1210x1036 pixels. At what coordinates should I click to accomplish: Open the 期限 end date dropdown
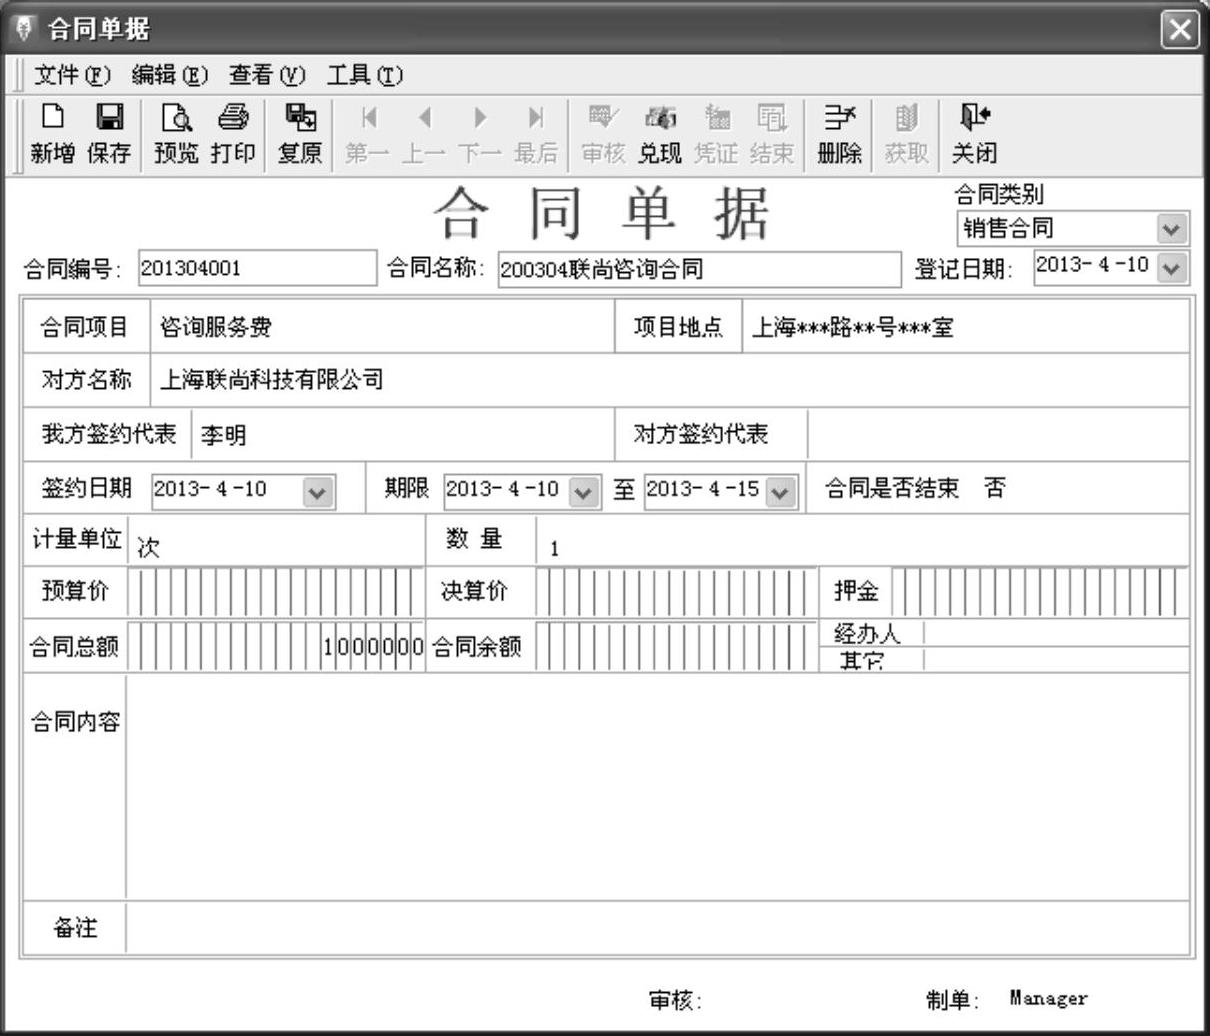[780, 492]
